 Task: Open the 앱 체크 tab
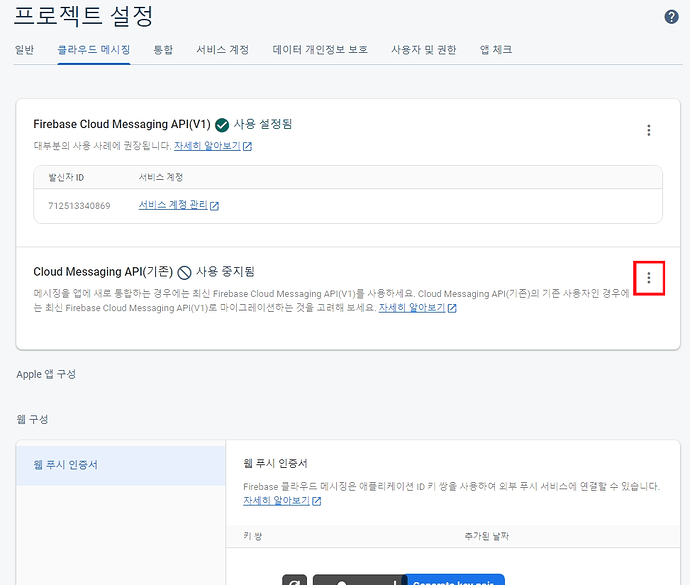click(496, 50)
